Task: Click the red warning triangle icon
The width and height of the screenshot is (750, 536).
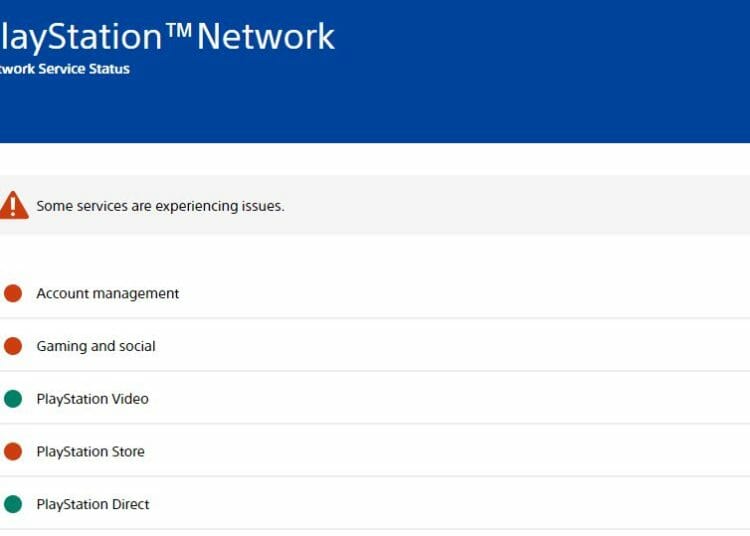Action: click(x=13, y=205)
